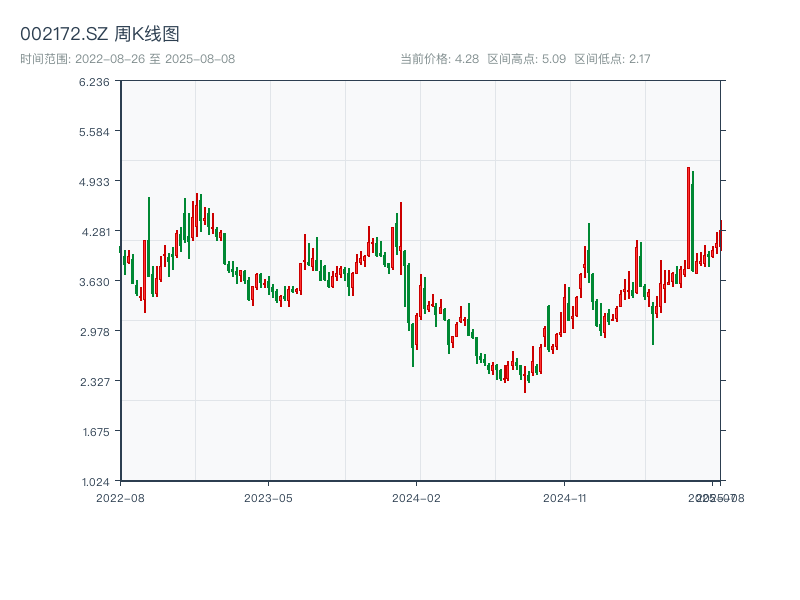Click the x-axis label 2022-08

point(120,498)
